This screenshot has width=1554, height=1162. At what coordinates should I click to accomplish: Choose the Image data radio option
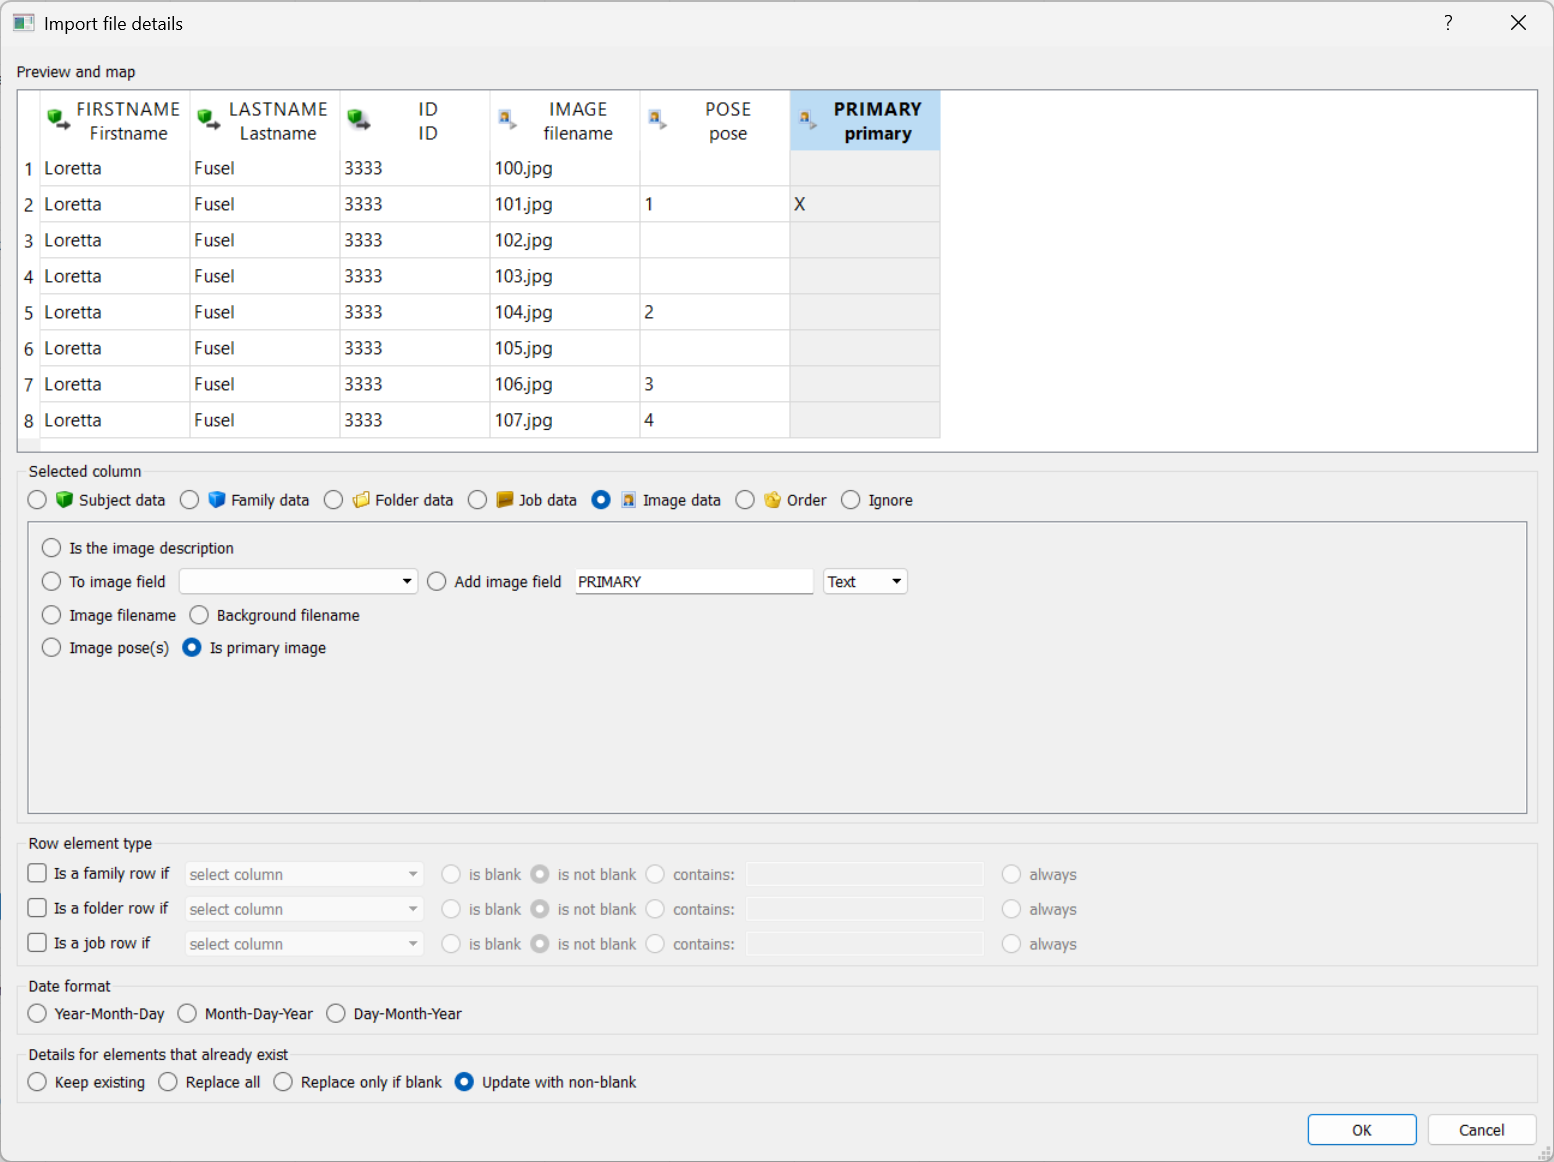tap(601, 500)
